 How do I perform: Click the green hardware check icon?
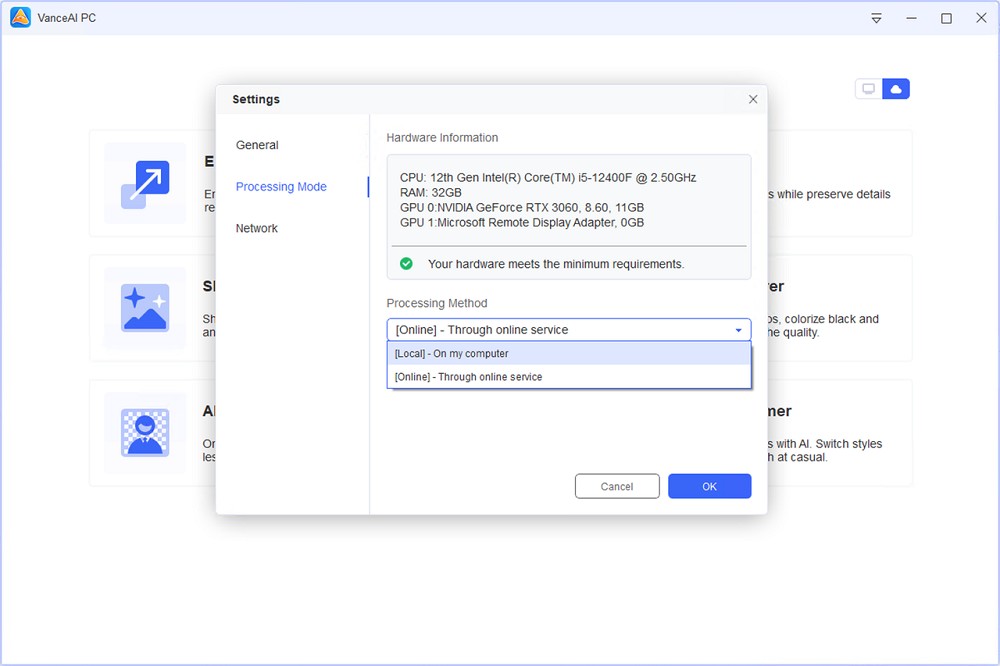[x=406, y=264]
